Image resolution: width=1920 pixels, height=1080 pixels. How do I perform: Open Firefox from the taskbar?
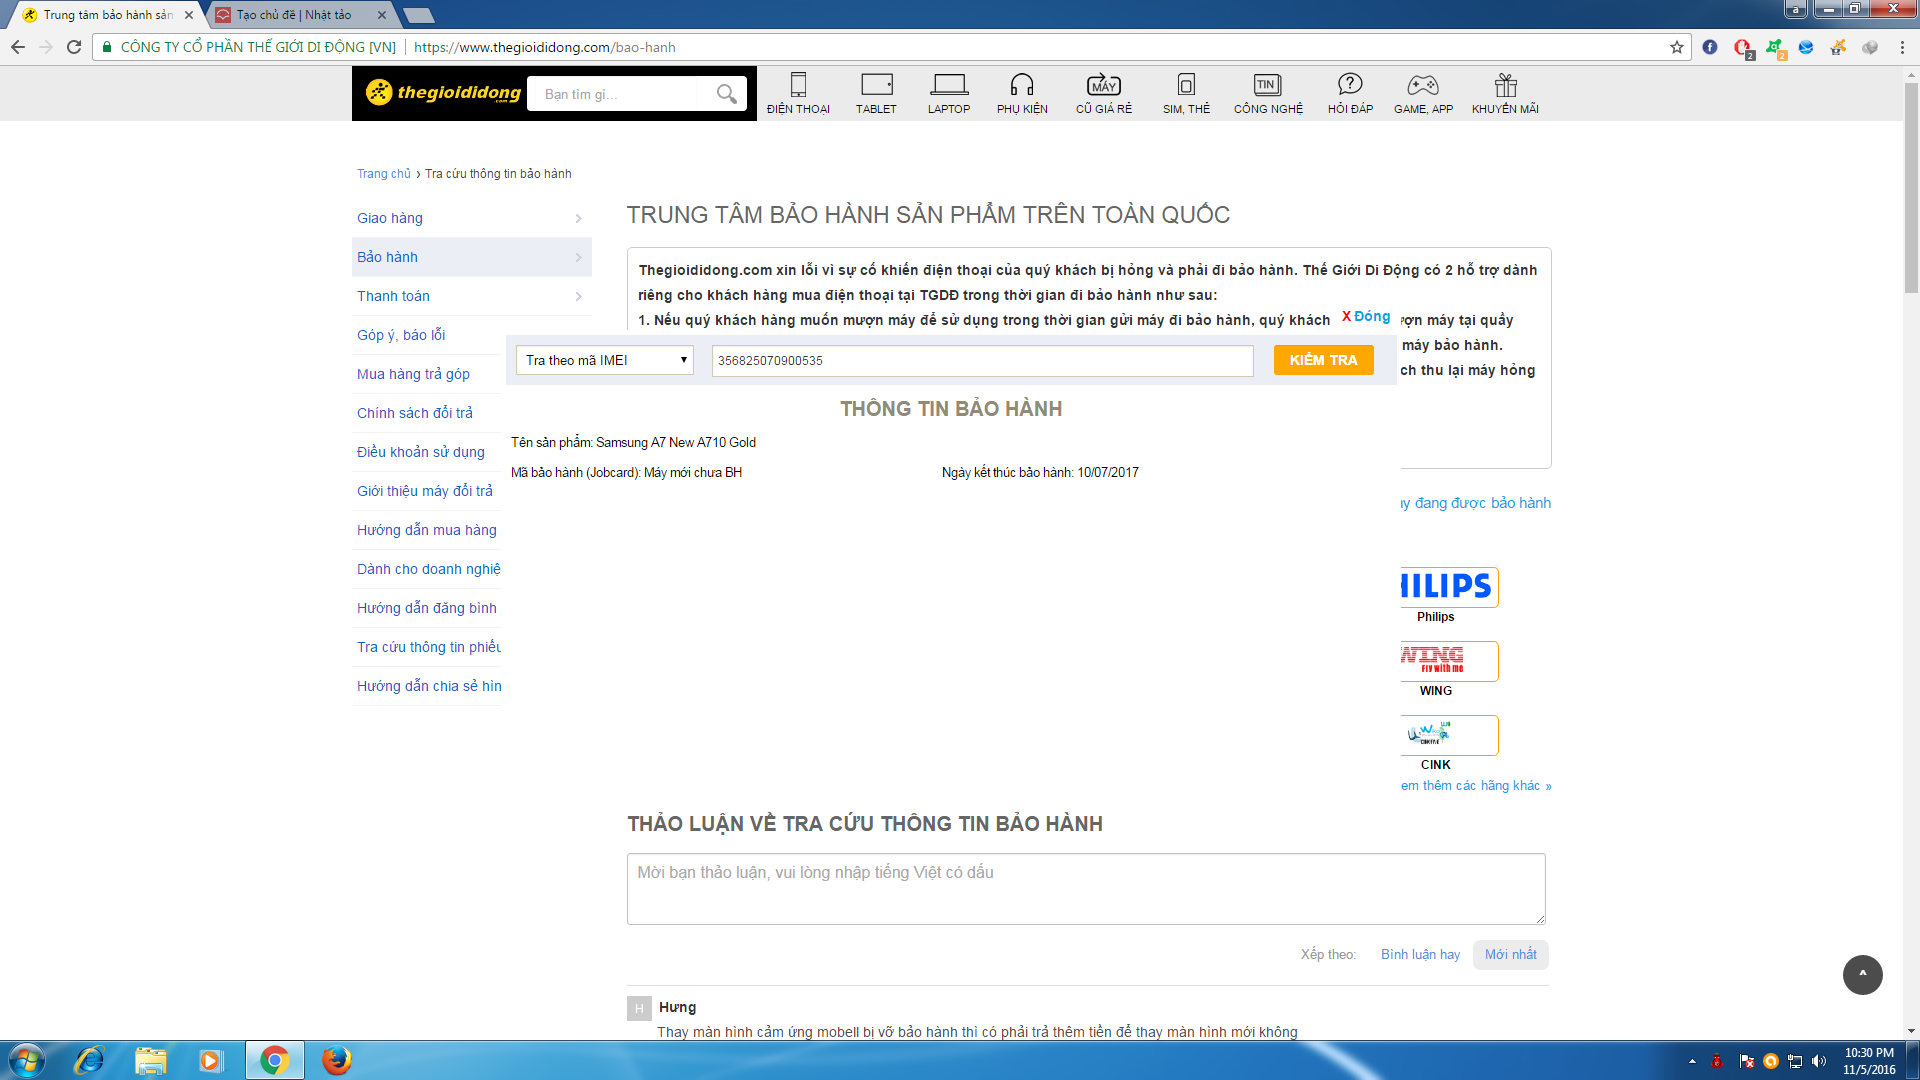[x=337, y=1060]
